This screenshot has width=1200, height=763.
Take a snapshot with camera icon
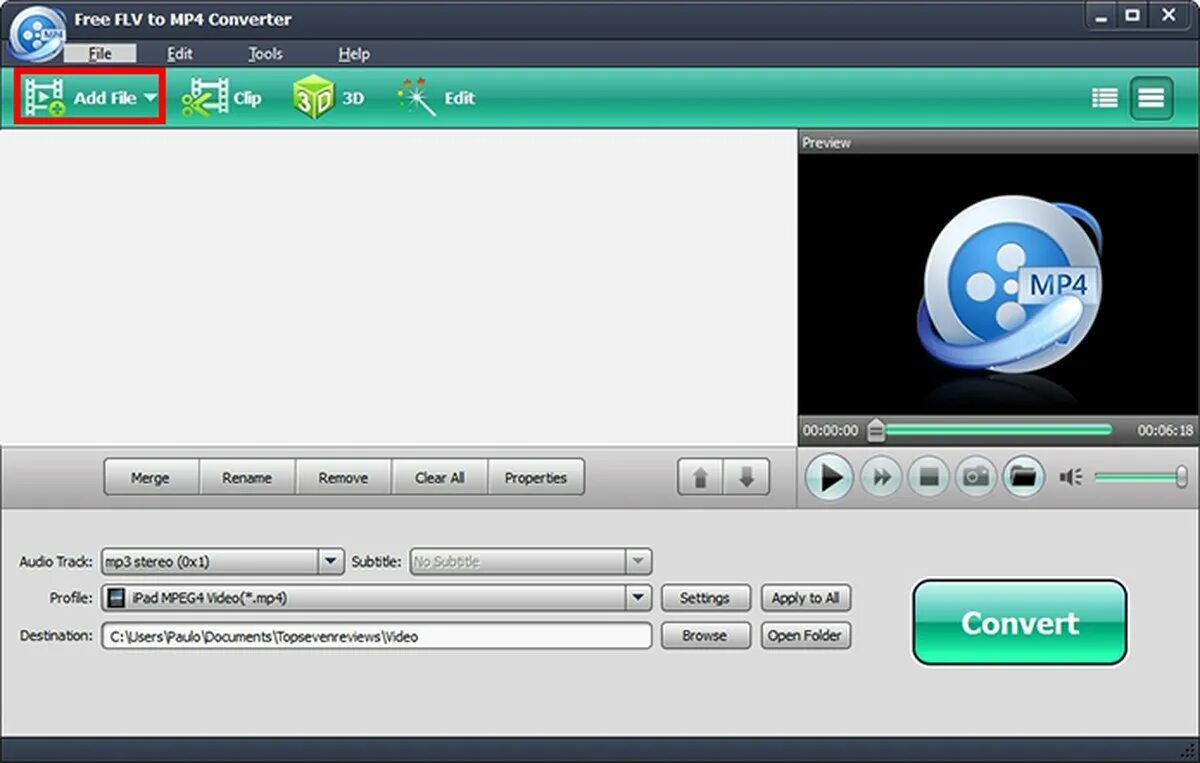pos(975,478)
